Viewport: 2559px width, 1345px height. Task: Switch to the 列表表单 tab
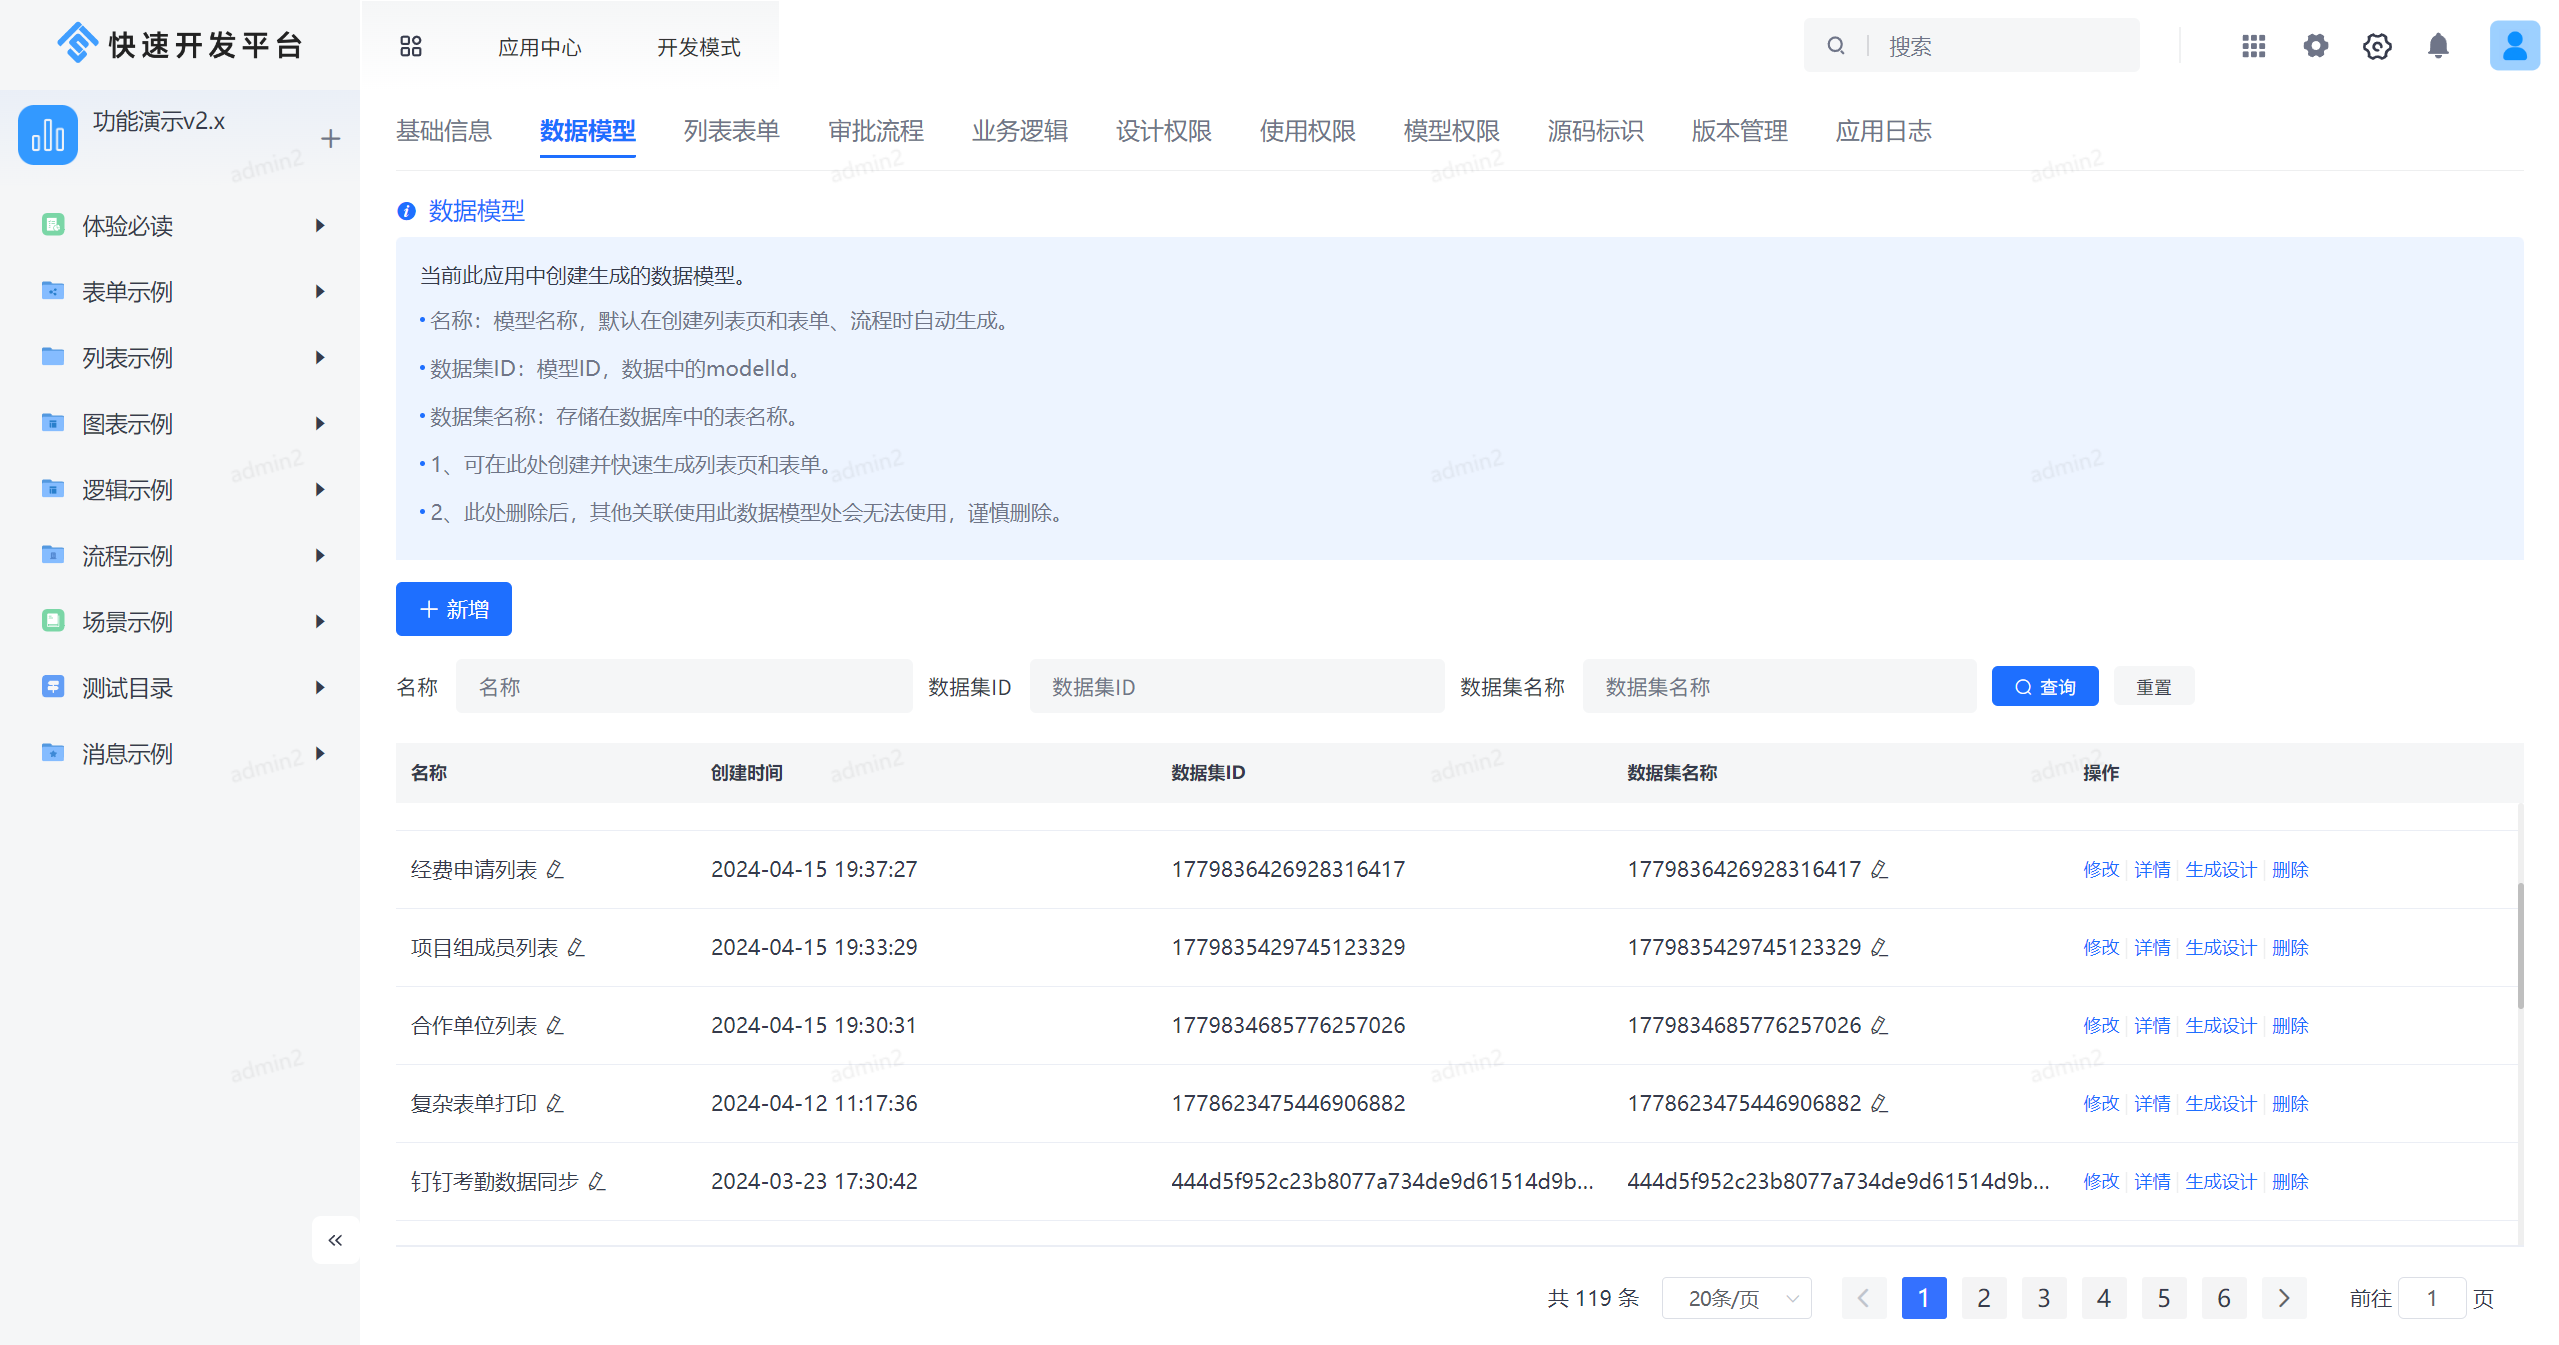click(731, 131)
